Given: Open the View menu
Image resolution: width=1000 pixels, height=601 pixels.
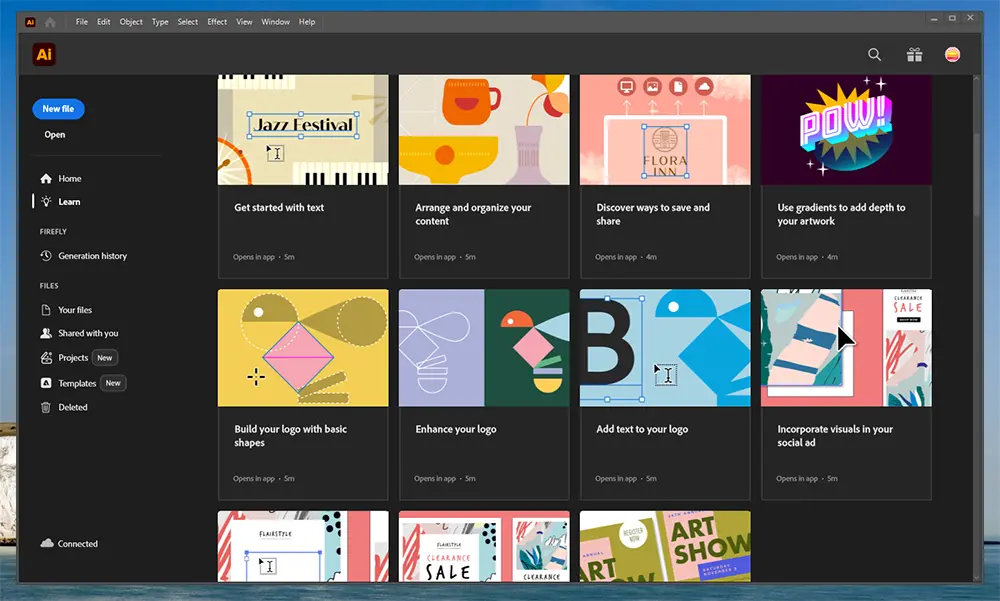Looking at the screenshot, I should pyautogui.click(x=244, y=22).
